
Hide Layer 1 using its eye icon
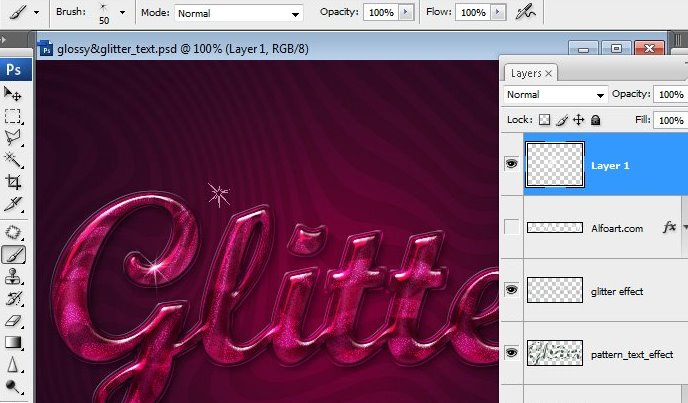512,164
